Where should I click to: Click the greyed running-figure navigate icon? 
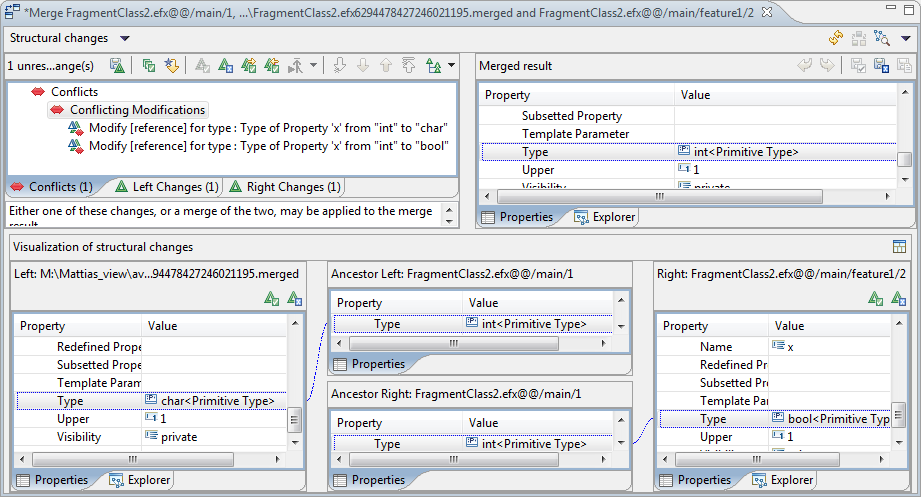(295, 65)
